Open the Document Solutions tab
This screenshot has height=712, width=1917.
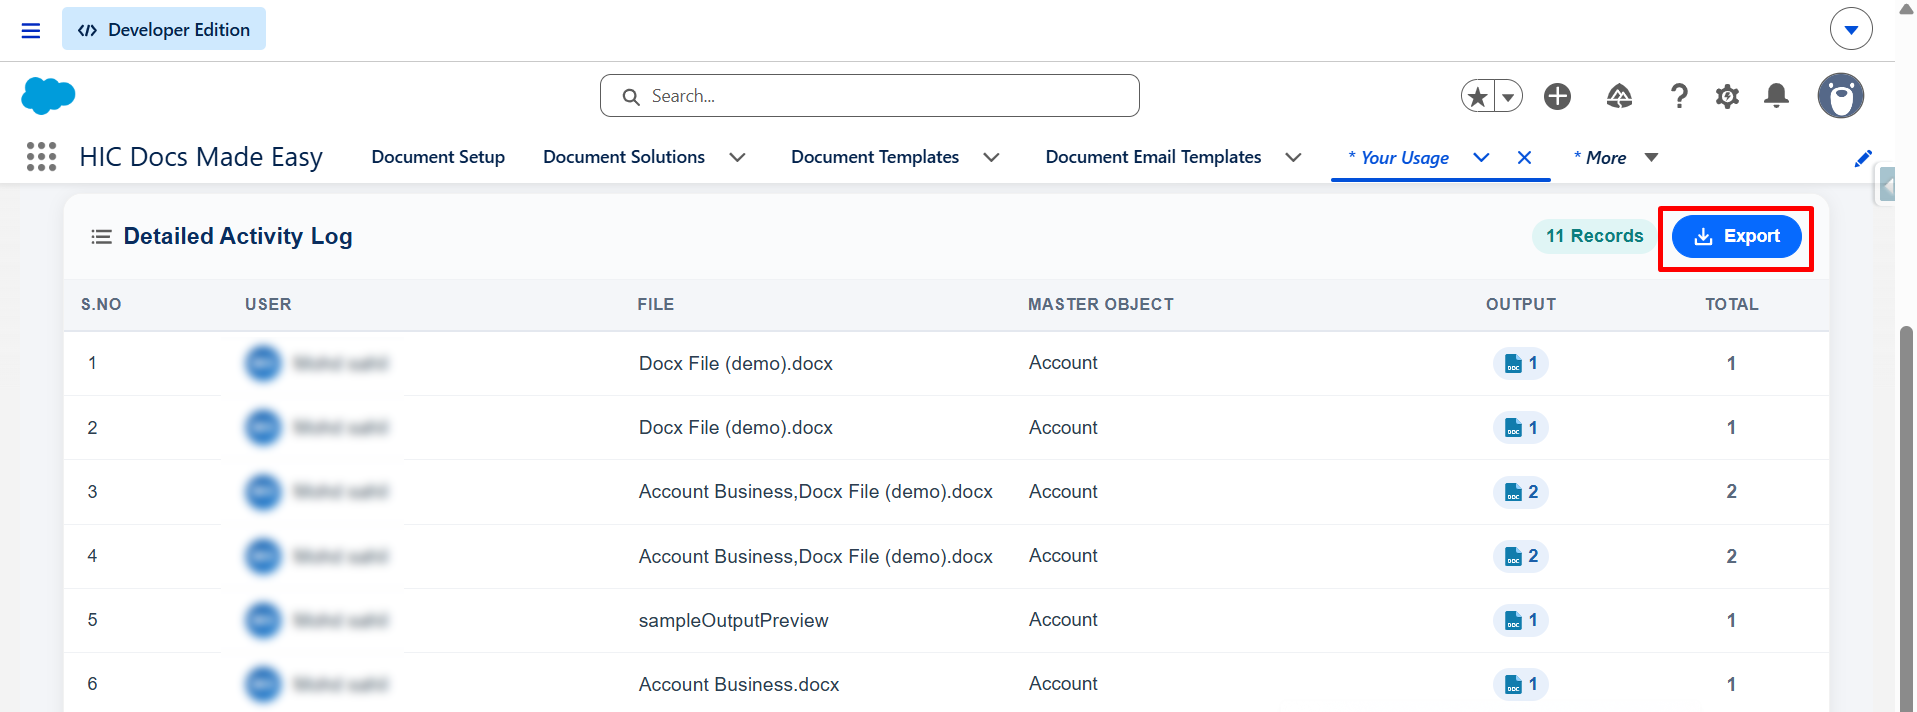[624, 157]
